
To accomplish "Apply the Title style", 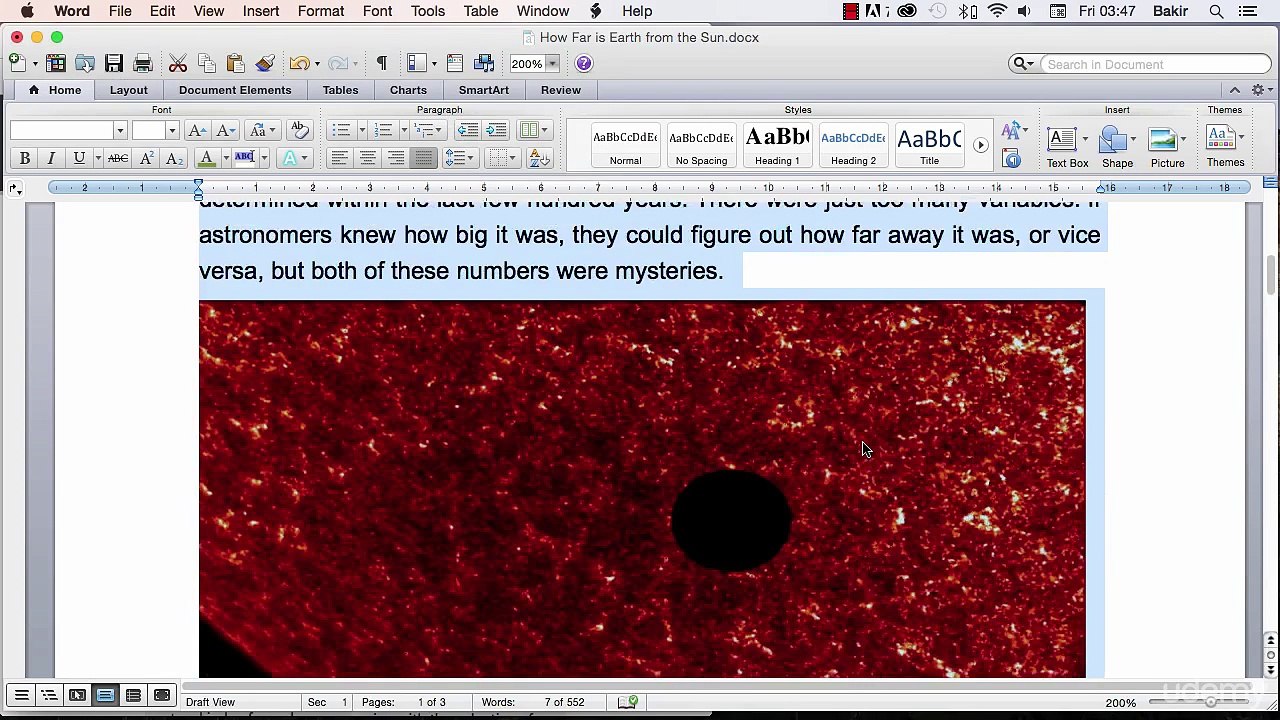I will coord(929,146).
